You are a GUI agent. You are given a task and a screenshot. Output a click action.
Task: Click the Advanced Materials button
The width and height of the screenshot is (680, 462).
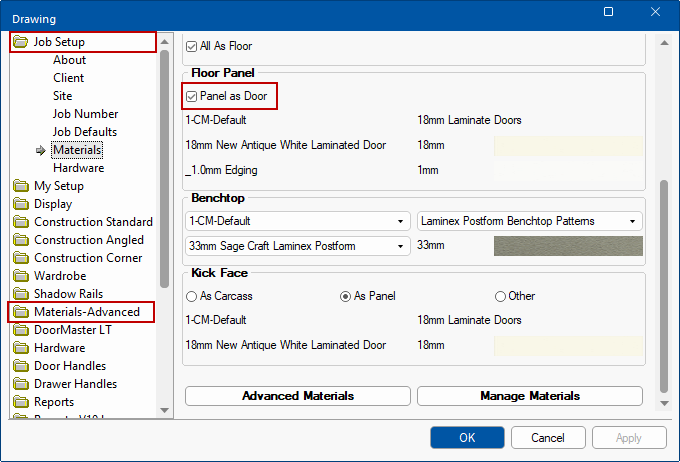click(x=298, y=396)
